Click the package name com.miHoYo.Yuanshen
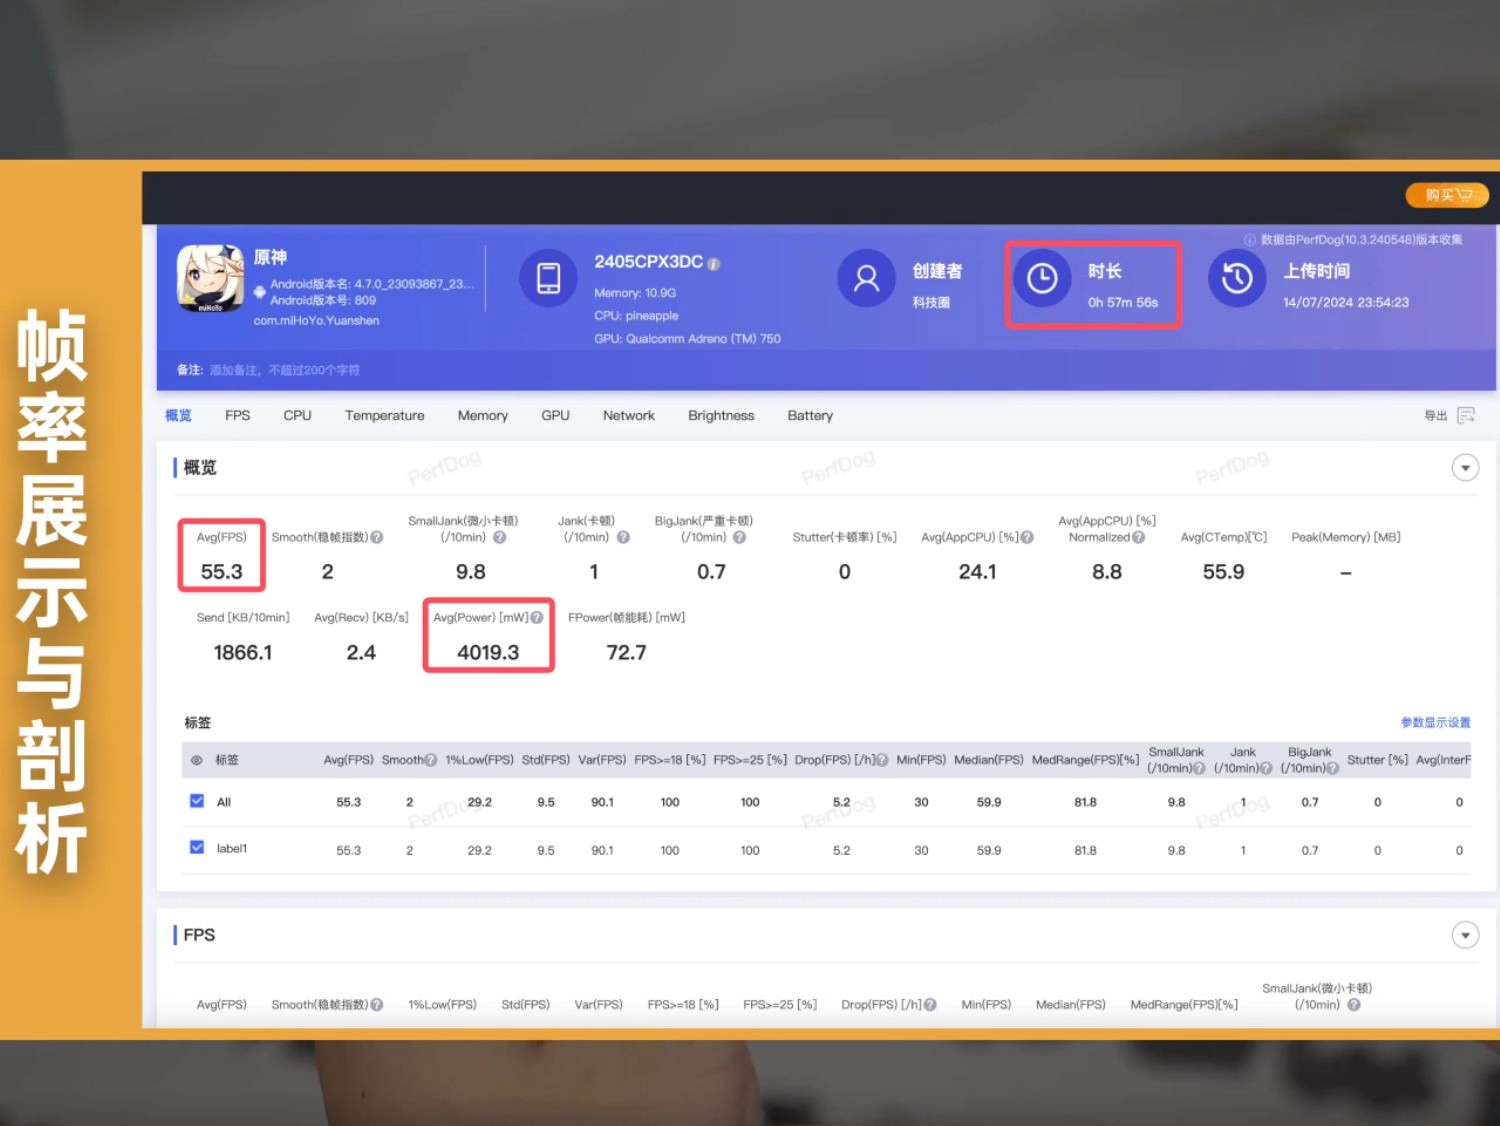Viewport: 1500px width, 1126px height. tap(316, 321)
